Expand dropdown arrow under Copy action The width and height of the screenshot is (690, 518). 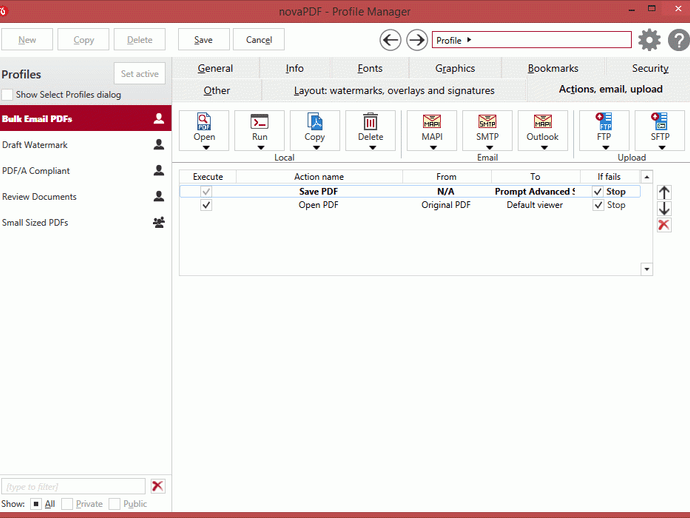(x=316, y=147)
